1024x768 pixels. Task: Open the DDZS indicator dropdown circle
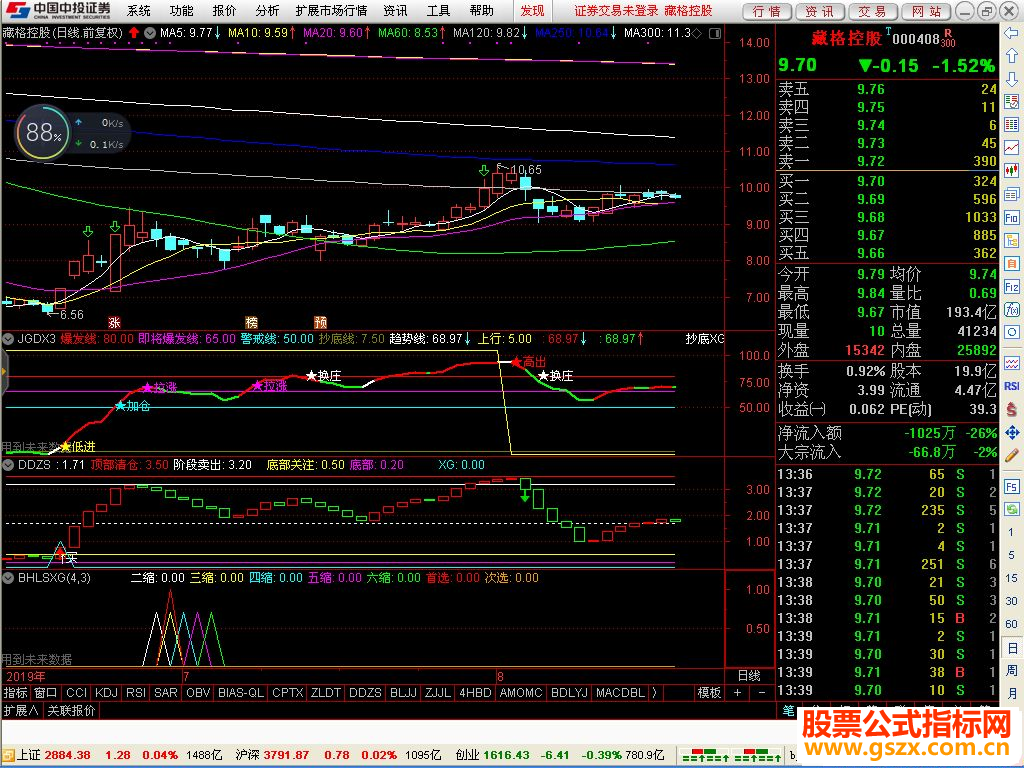tap(8, 465)
